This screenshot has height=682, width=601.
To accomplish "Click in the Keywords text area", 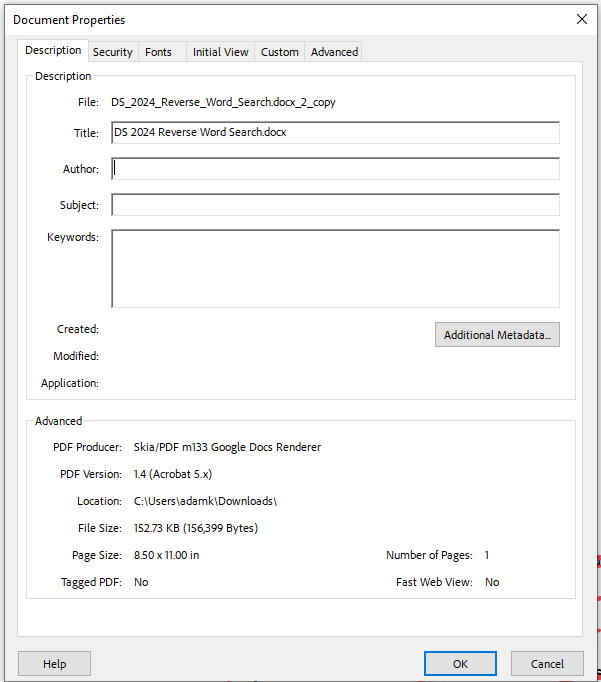I will point(335,269).
